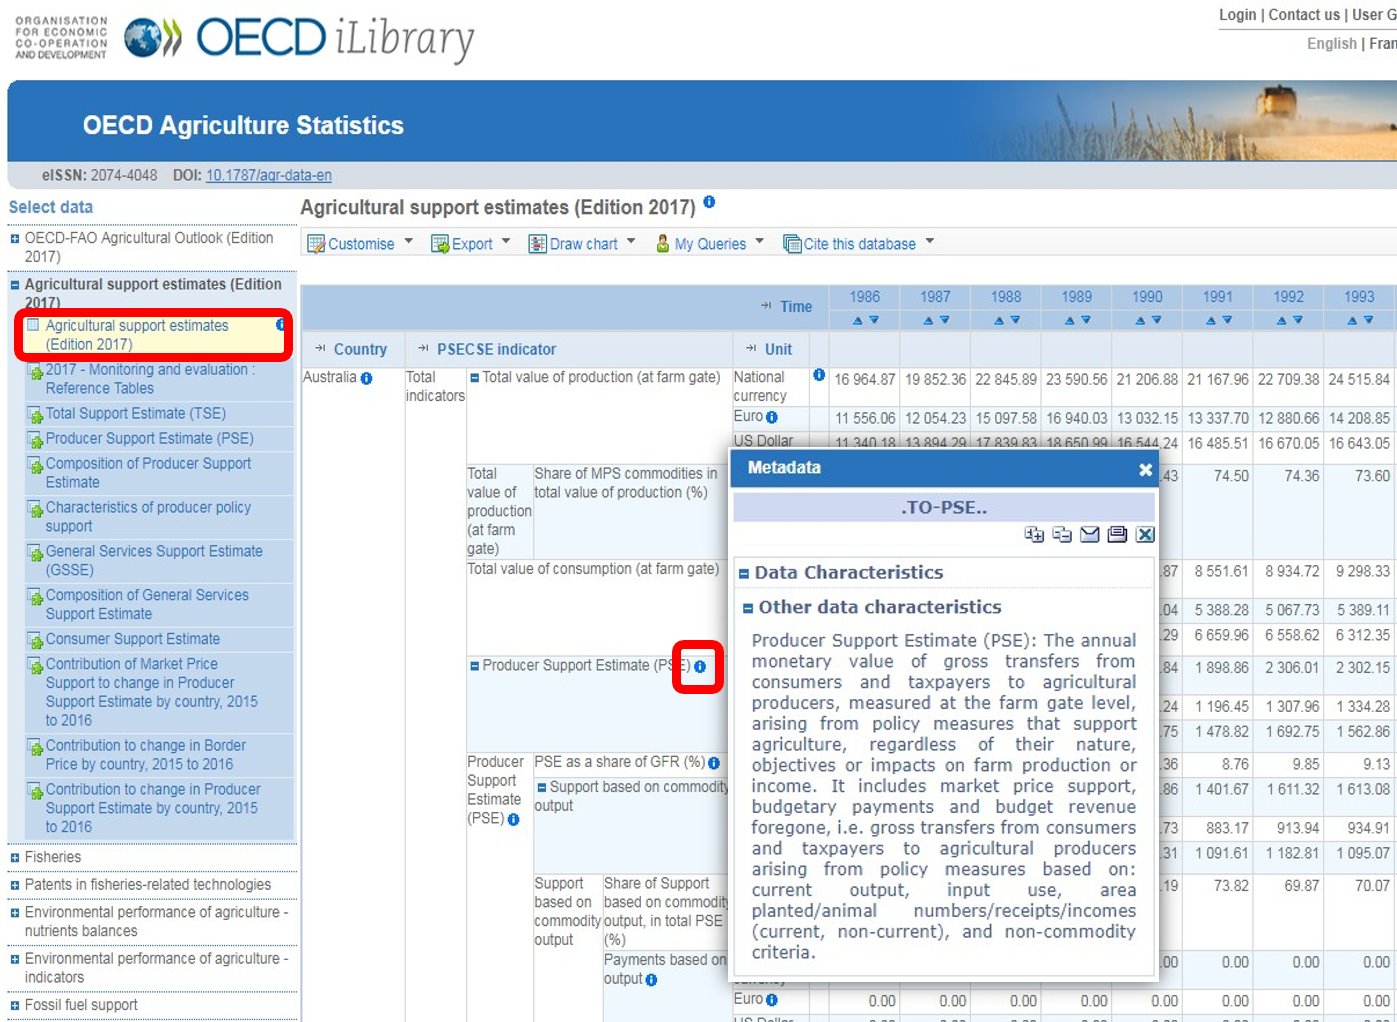Open Characteristics of producer policy support
Screen dimensions: 1397x1022
click(148, 516)
